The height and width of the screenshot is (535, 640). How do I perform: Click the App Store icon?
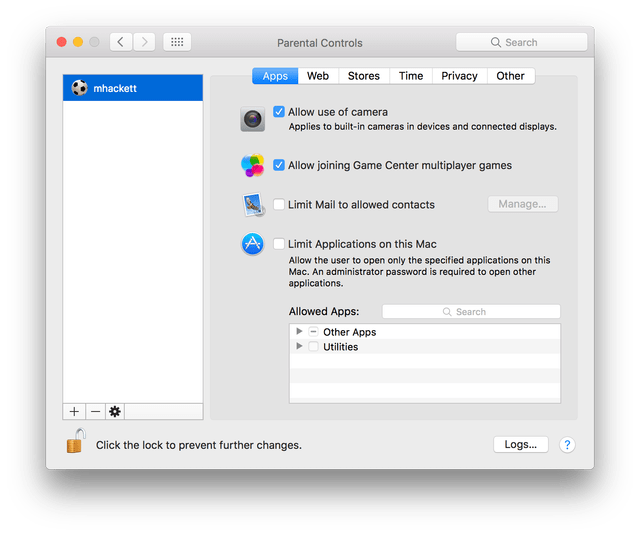[x=252, y=244]
